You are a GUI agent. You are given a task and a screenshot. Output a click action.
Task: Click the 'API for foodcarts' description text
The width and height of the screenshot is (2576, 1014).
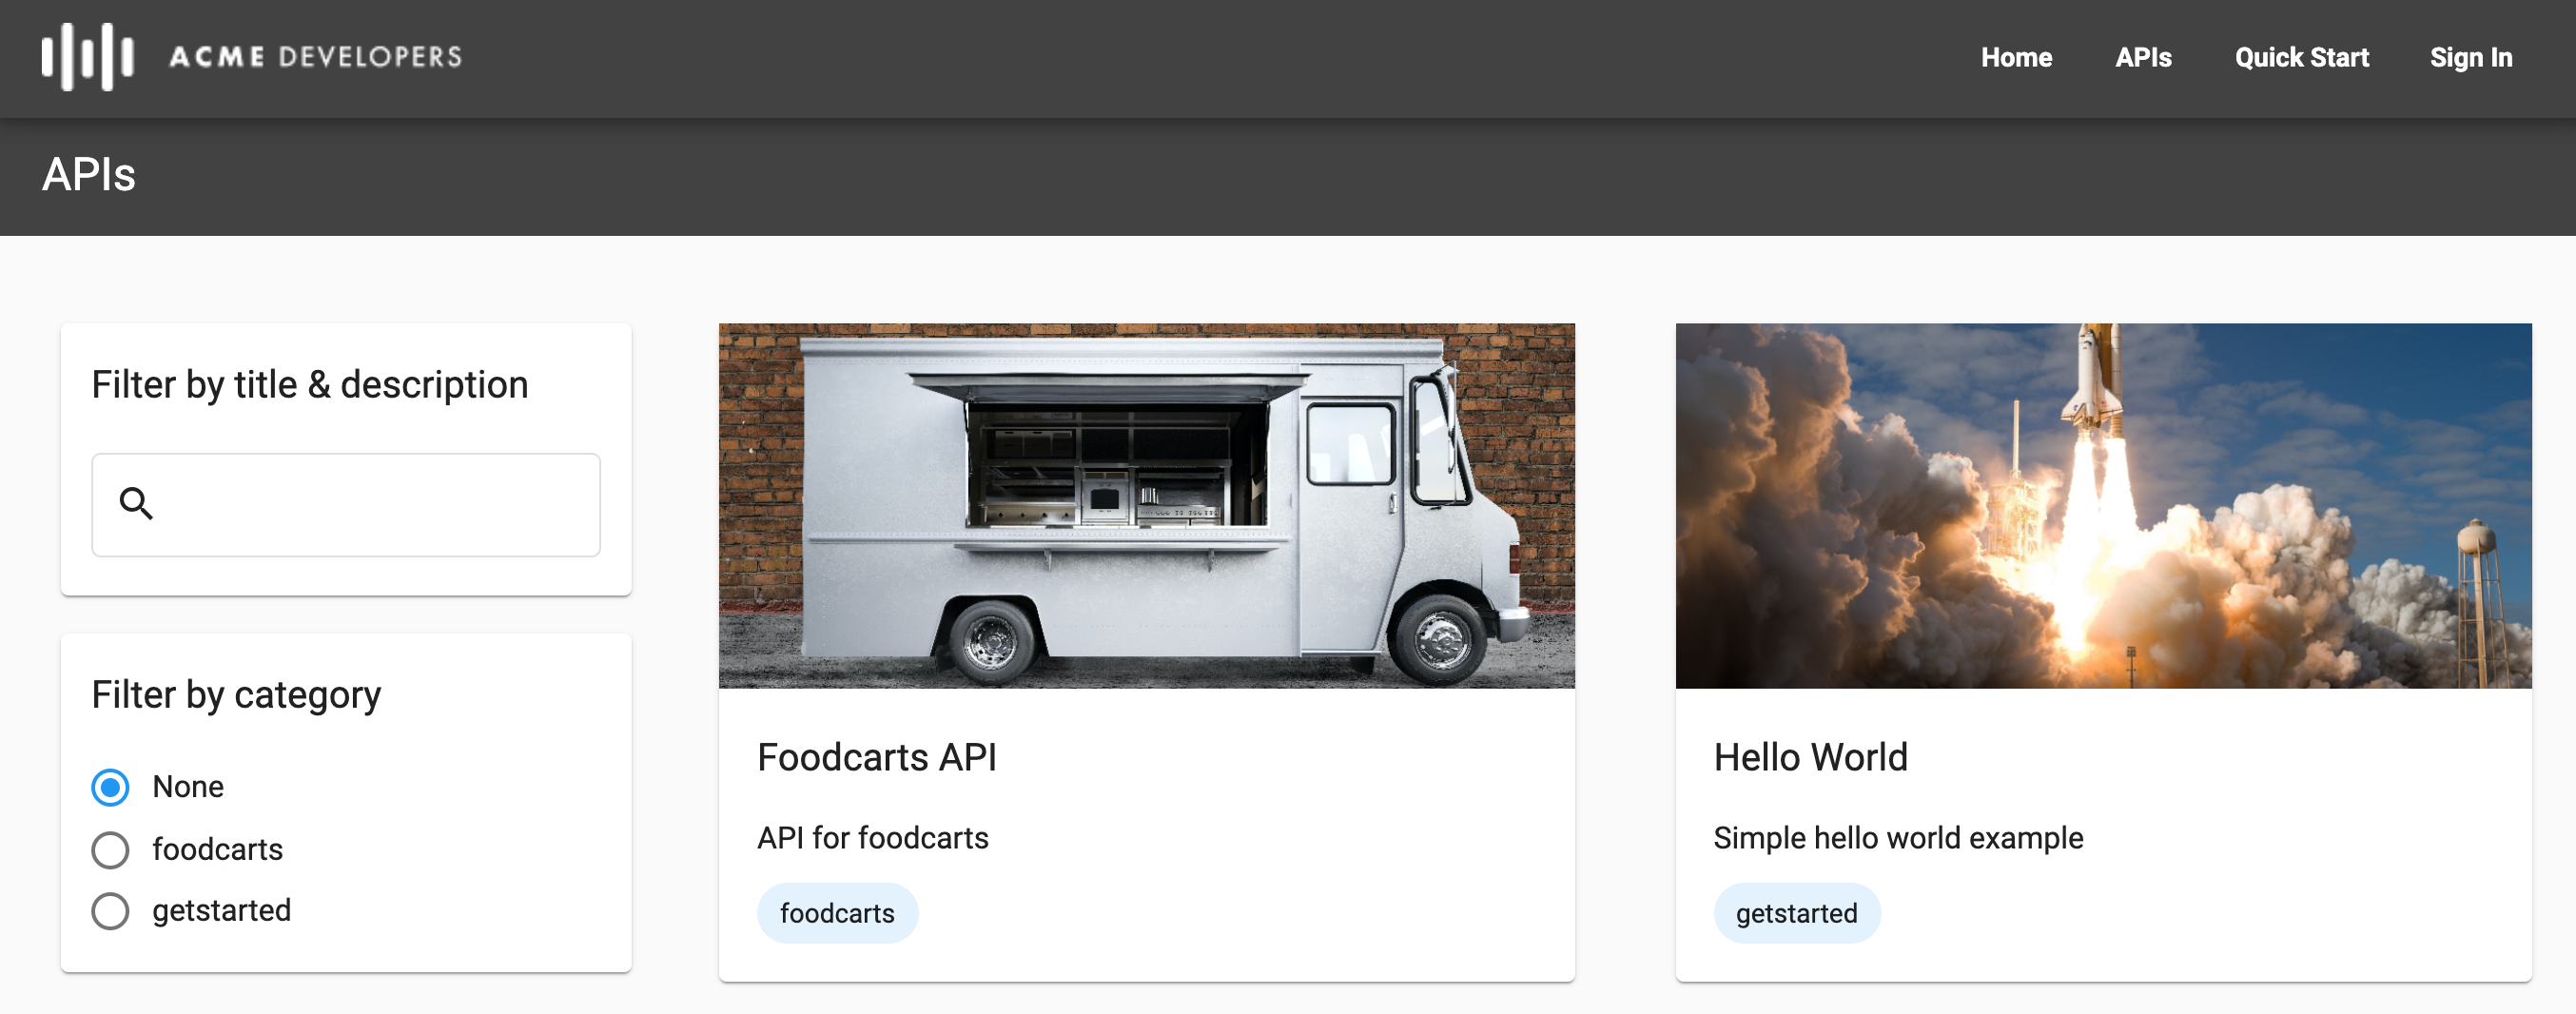[873, 838]
